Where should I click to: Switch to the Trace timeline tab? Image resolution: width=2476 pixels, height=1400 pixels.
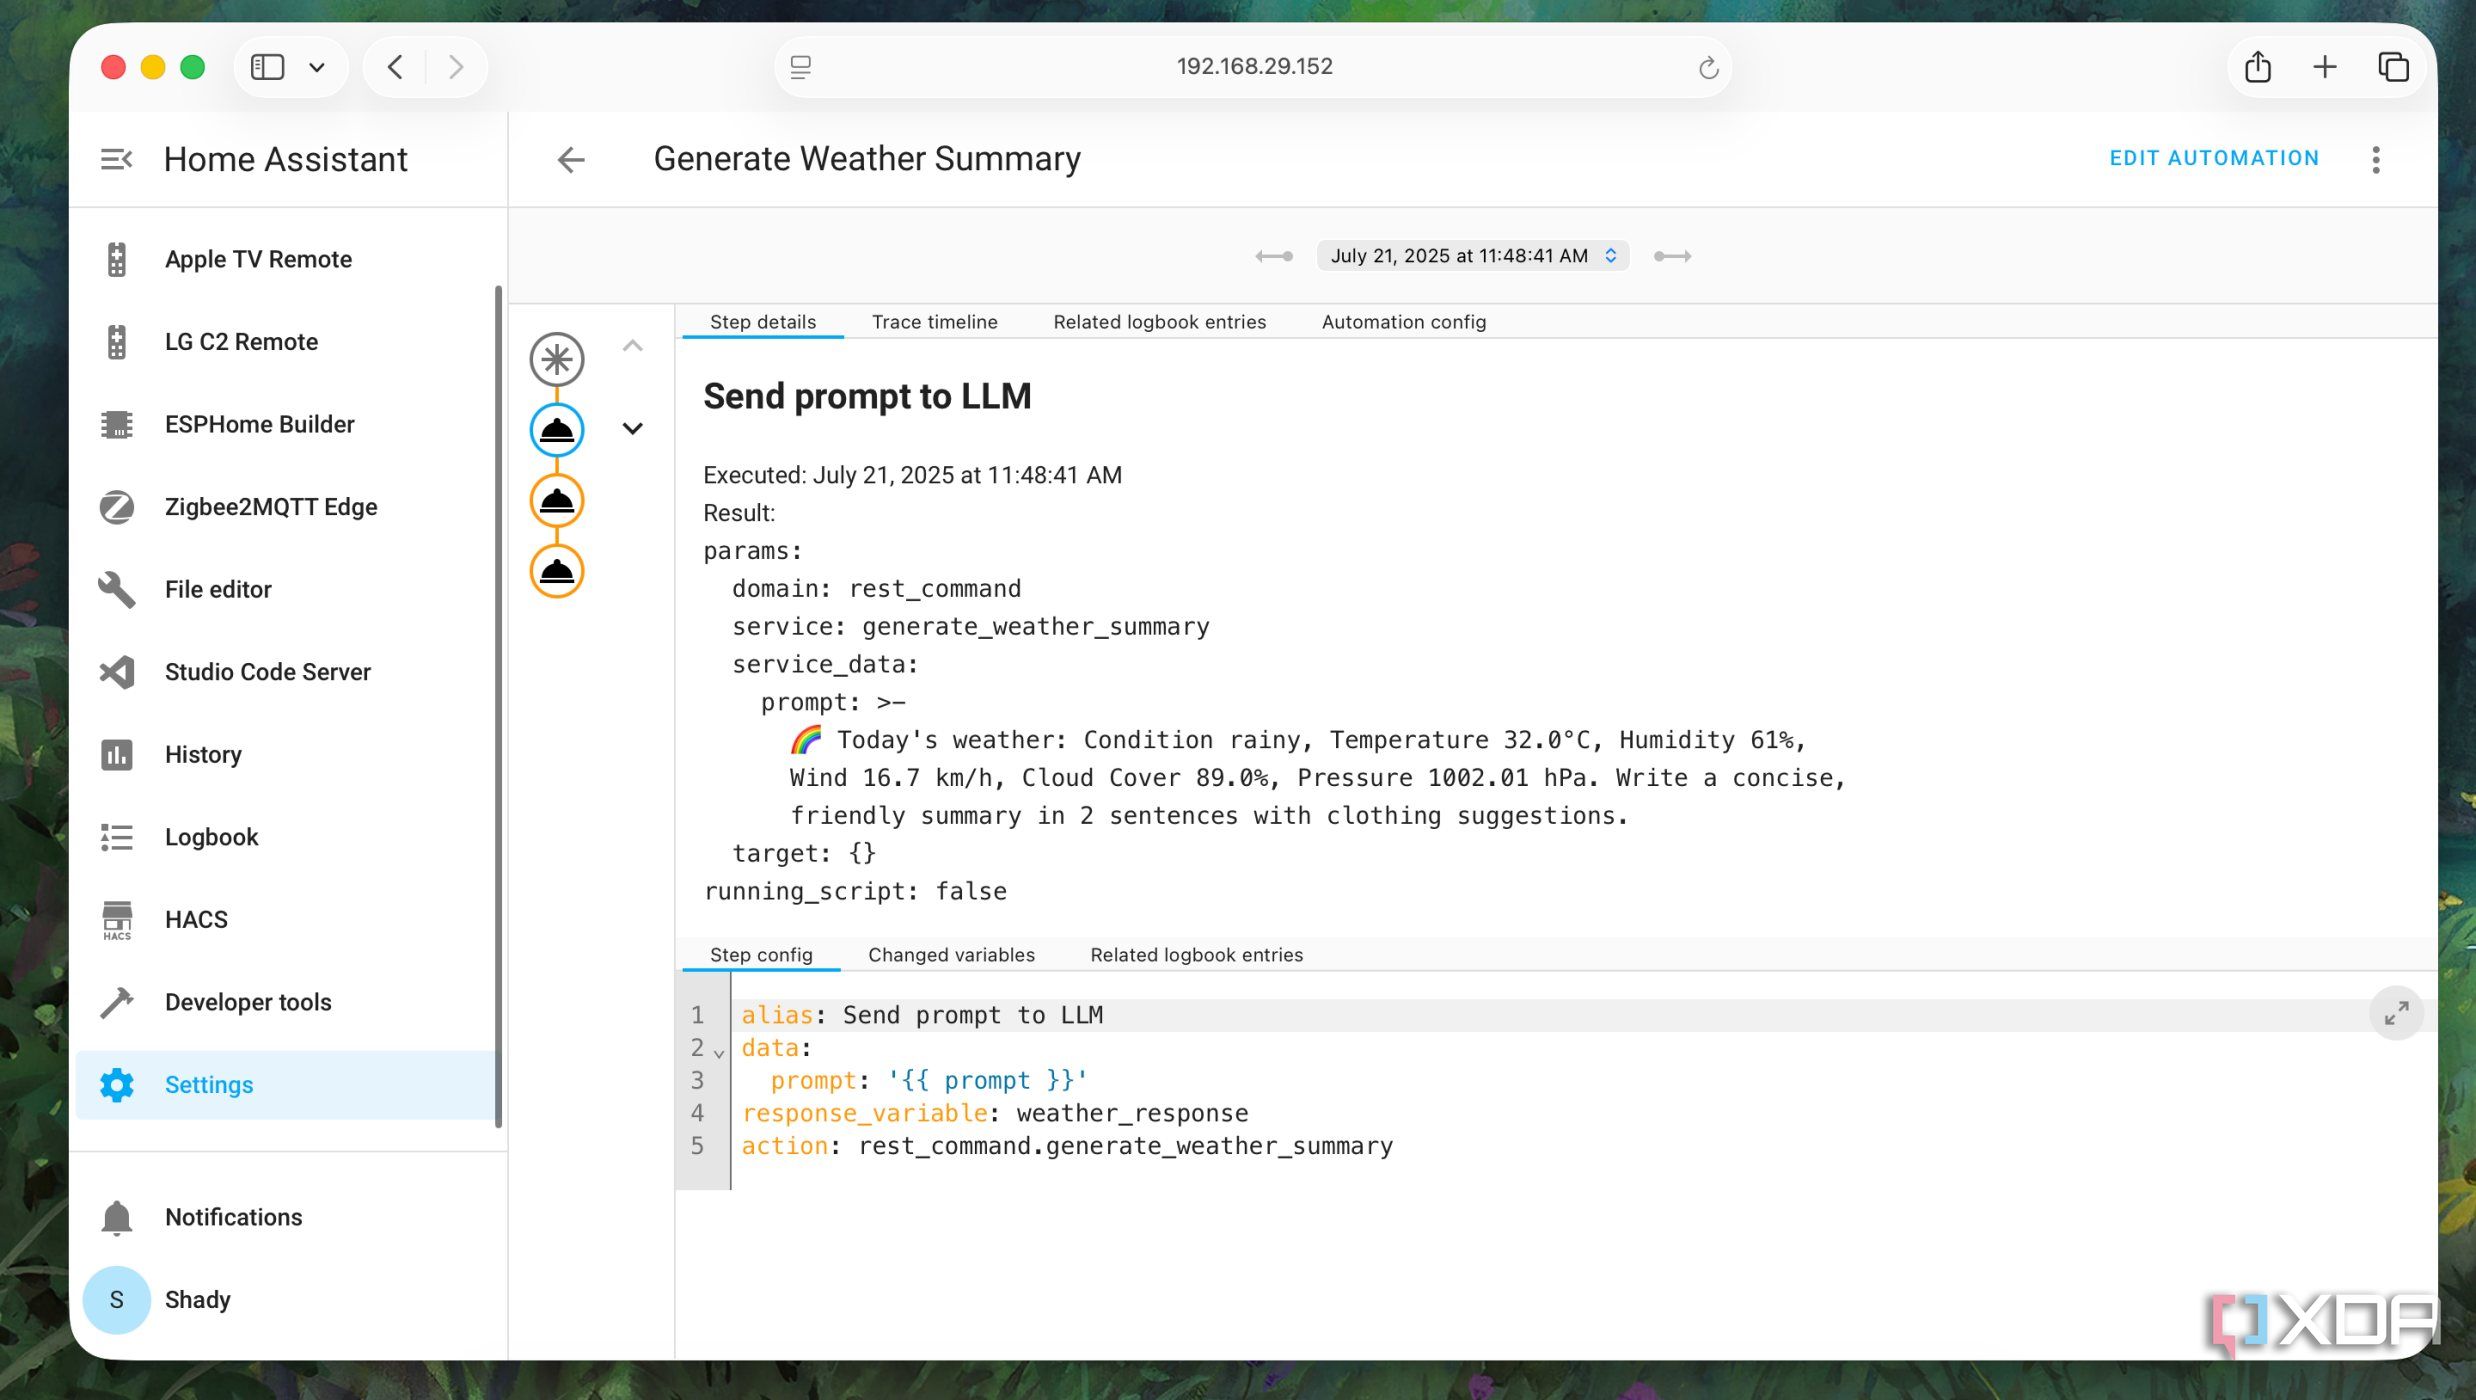[934, 322]
